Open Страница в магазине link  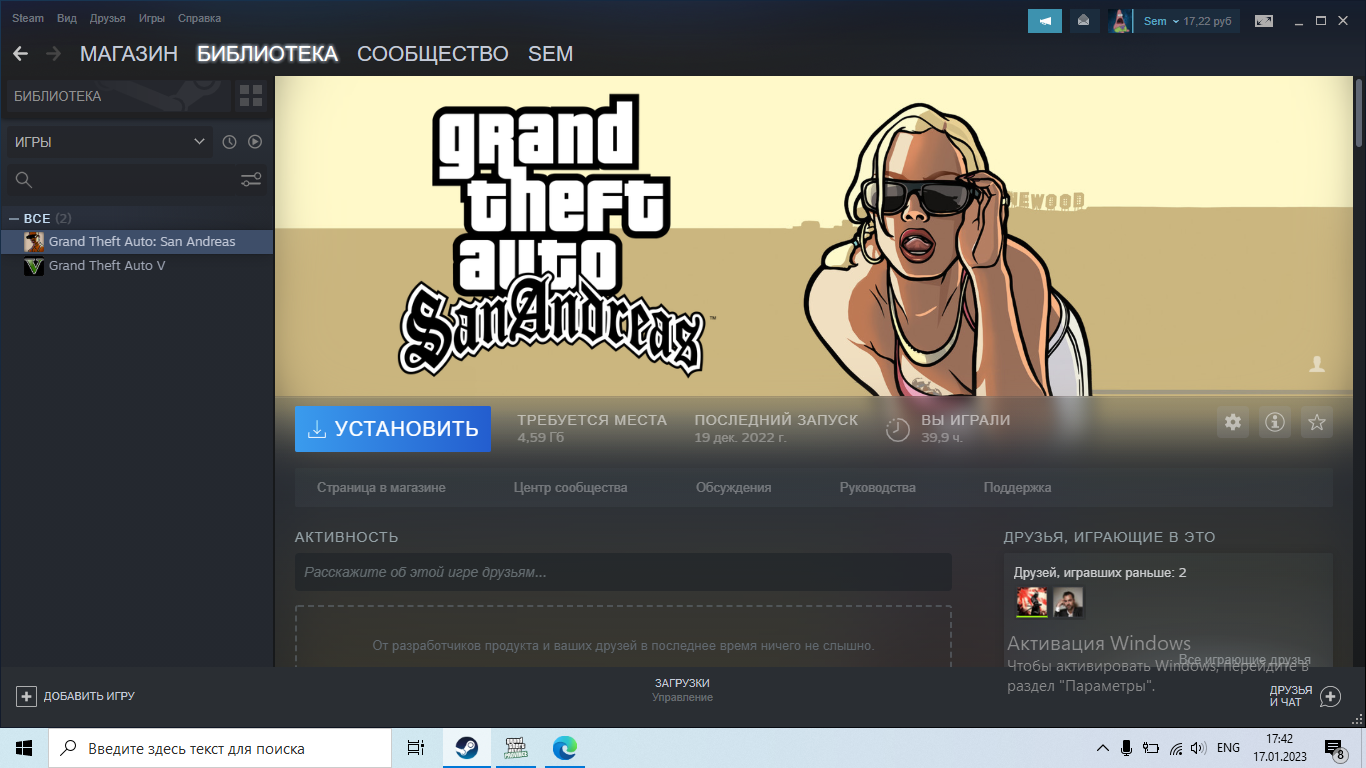coord(381,488)
